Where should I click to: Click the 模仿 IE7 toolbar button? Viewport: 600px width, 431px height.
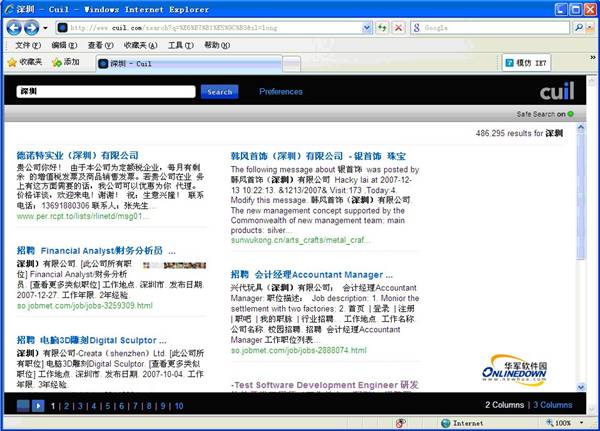point(527,63)
